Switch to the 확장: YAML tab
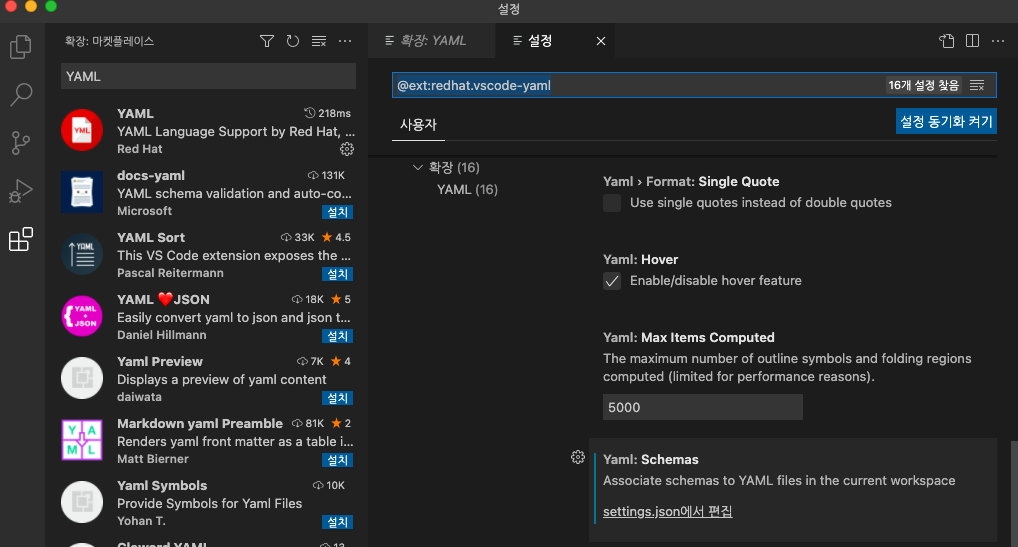 pyautogui.click(x=432, y=41)
